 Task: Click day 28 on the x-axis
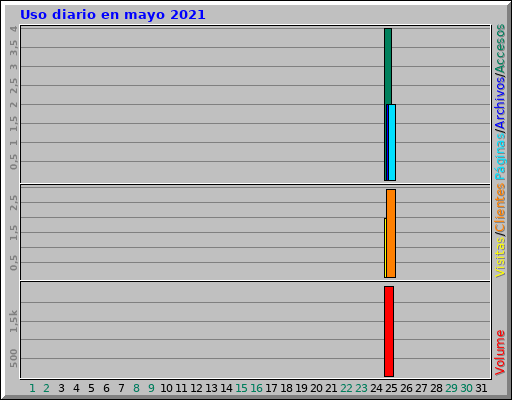(x=436, y=388)
